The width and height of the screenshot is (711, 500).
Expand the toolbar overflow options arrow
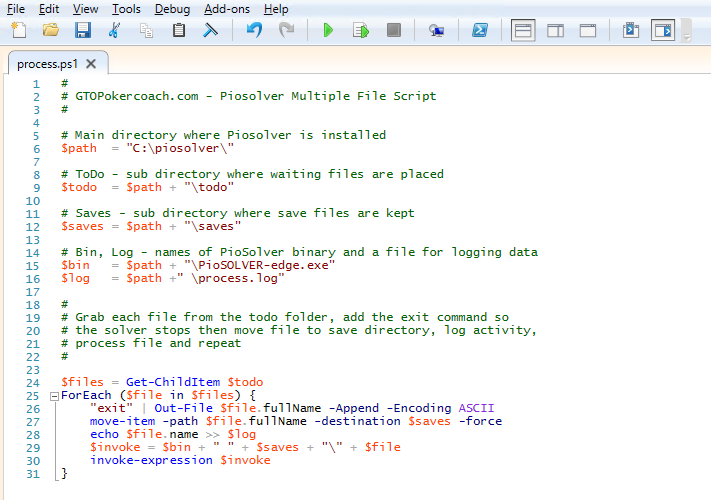coord(687,31)
